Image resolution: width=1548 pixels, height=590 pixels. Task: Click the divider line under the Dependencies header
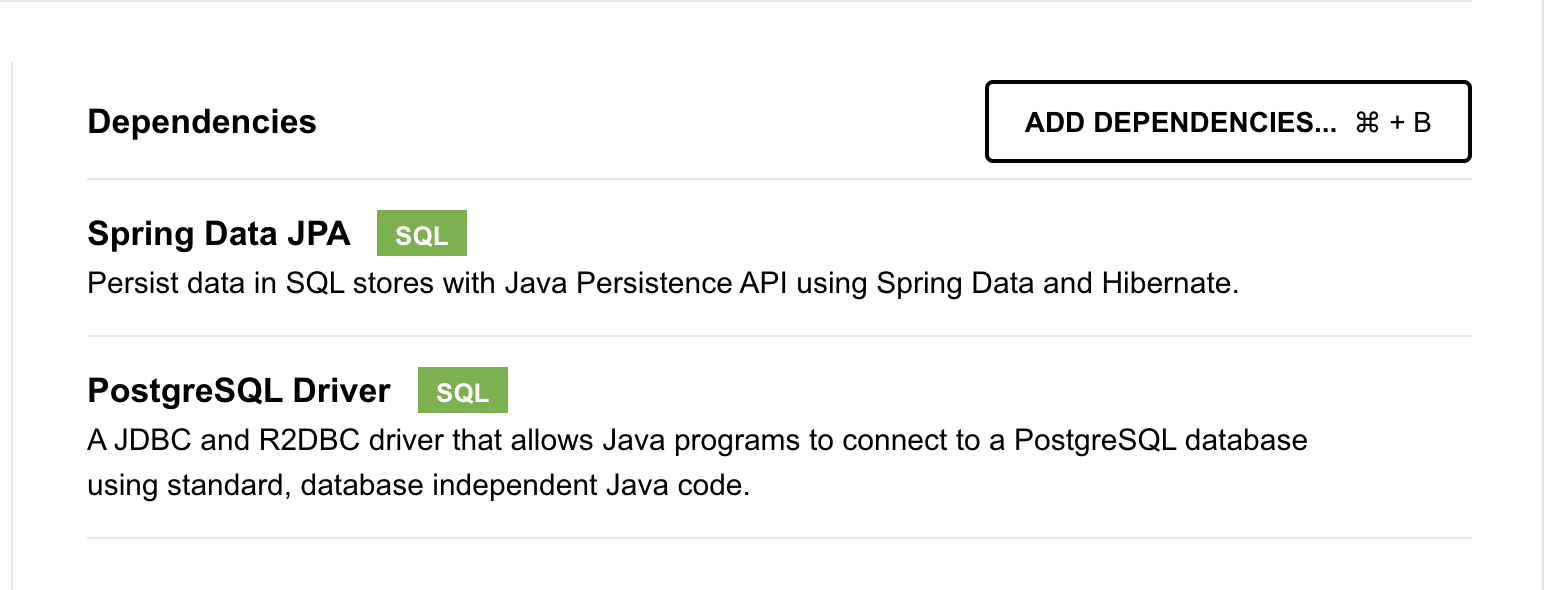[779, 180]
